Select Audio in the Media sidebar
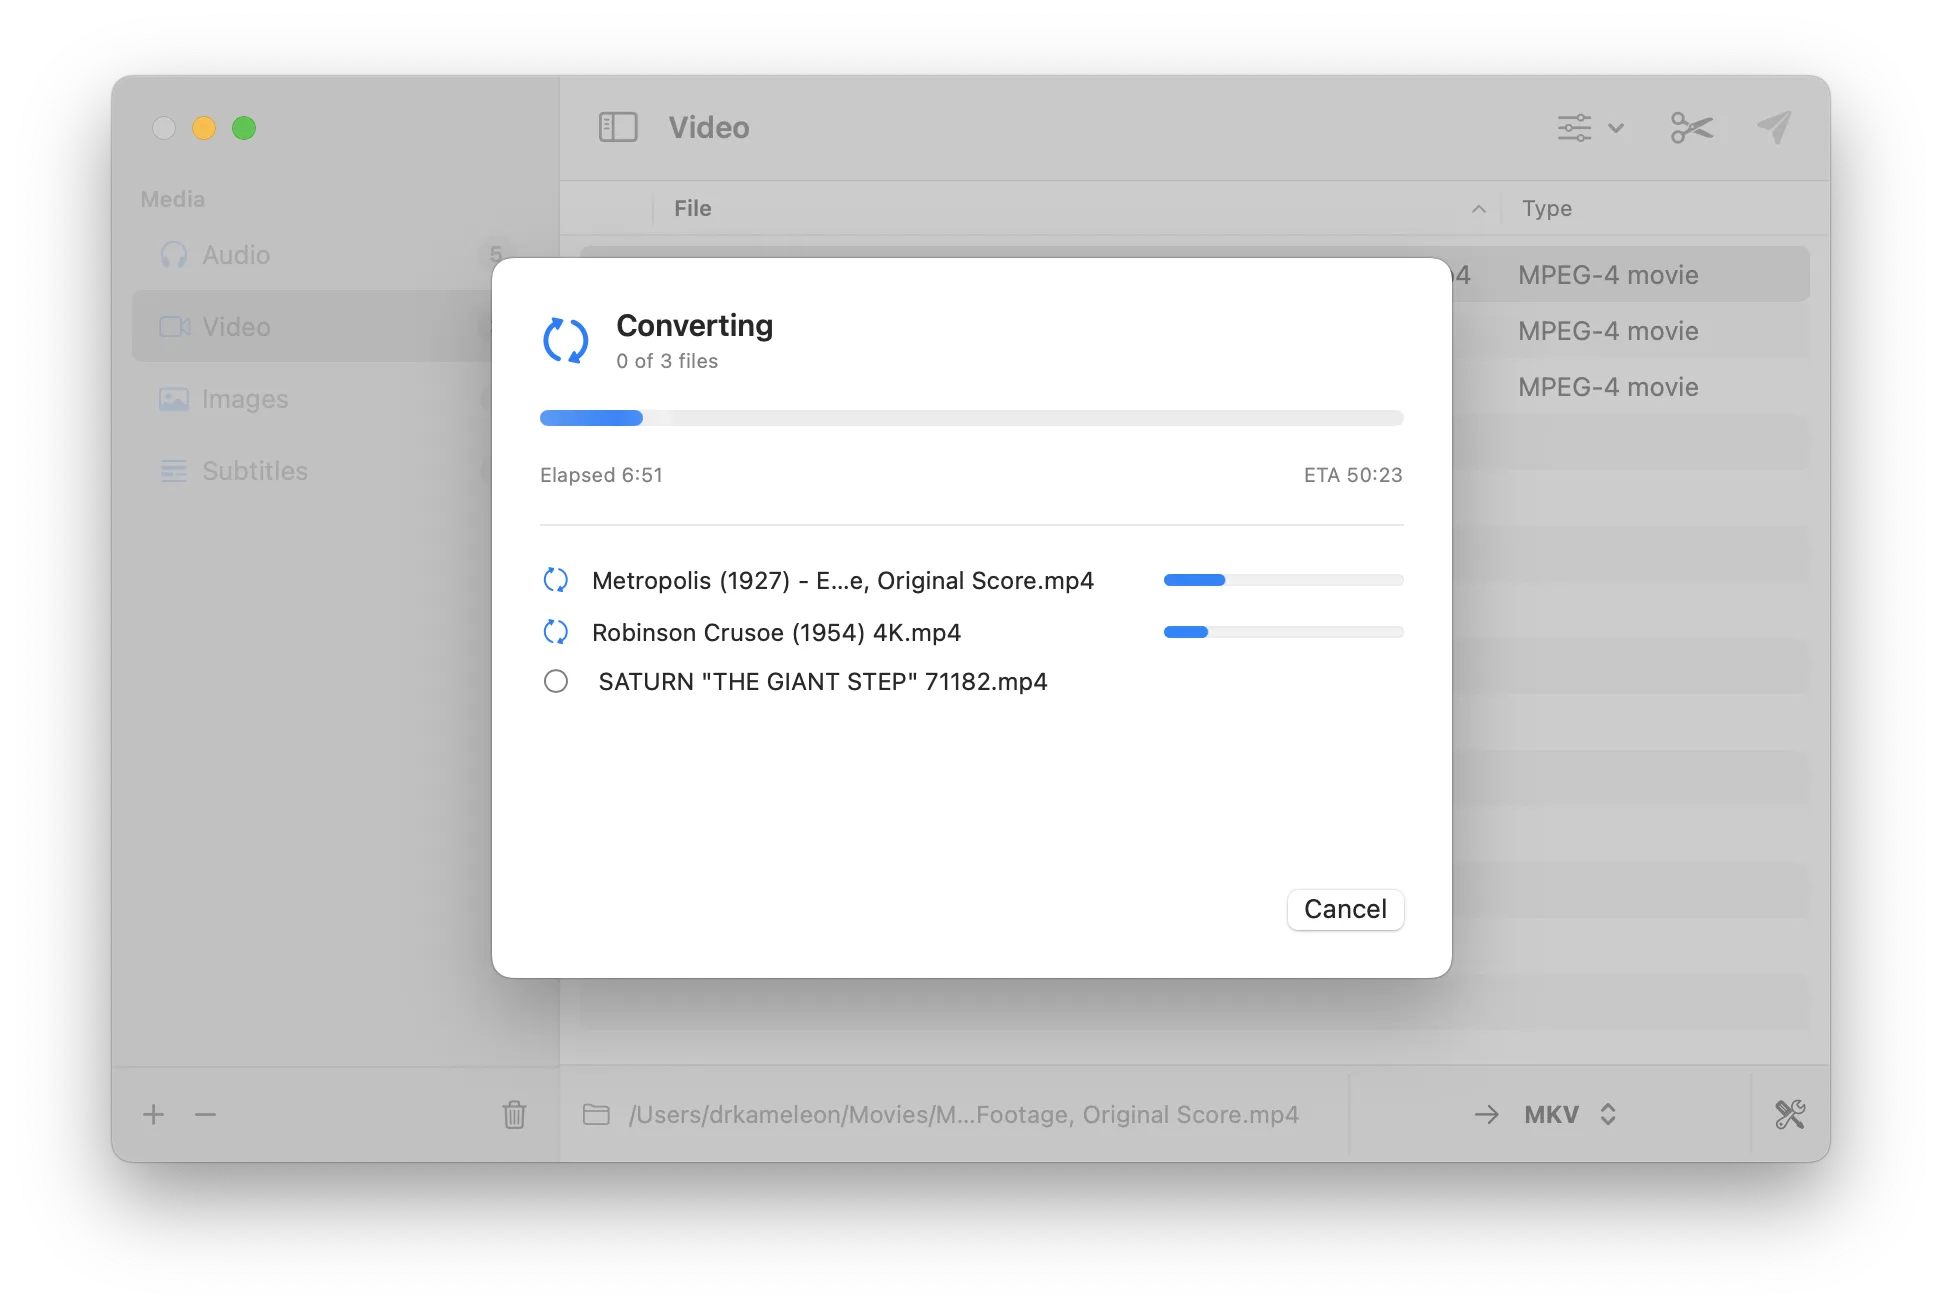The height and width of the screenshot is (1310, 1942). click(236, 255)
